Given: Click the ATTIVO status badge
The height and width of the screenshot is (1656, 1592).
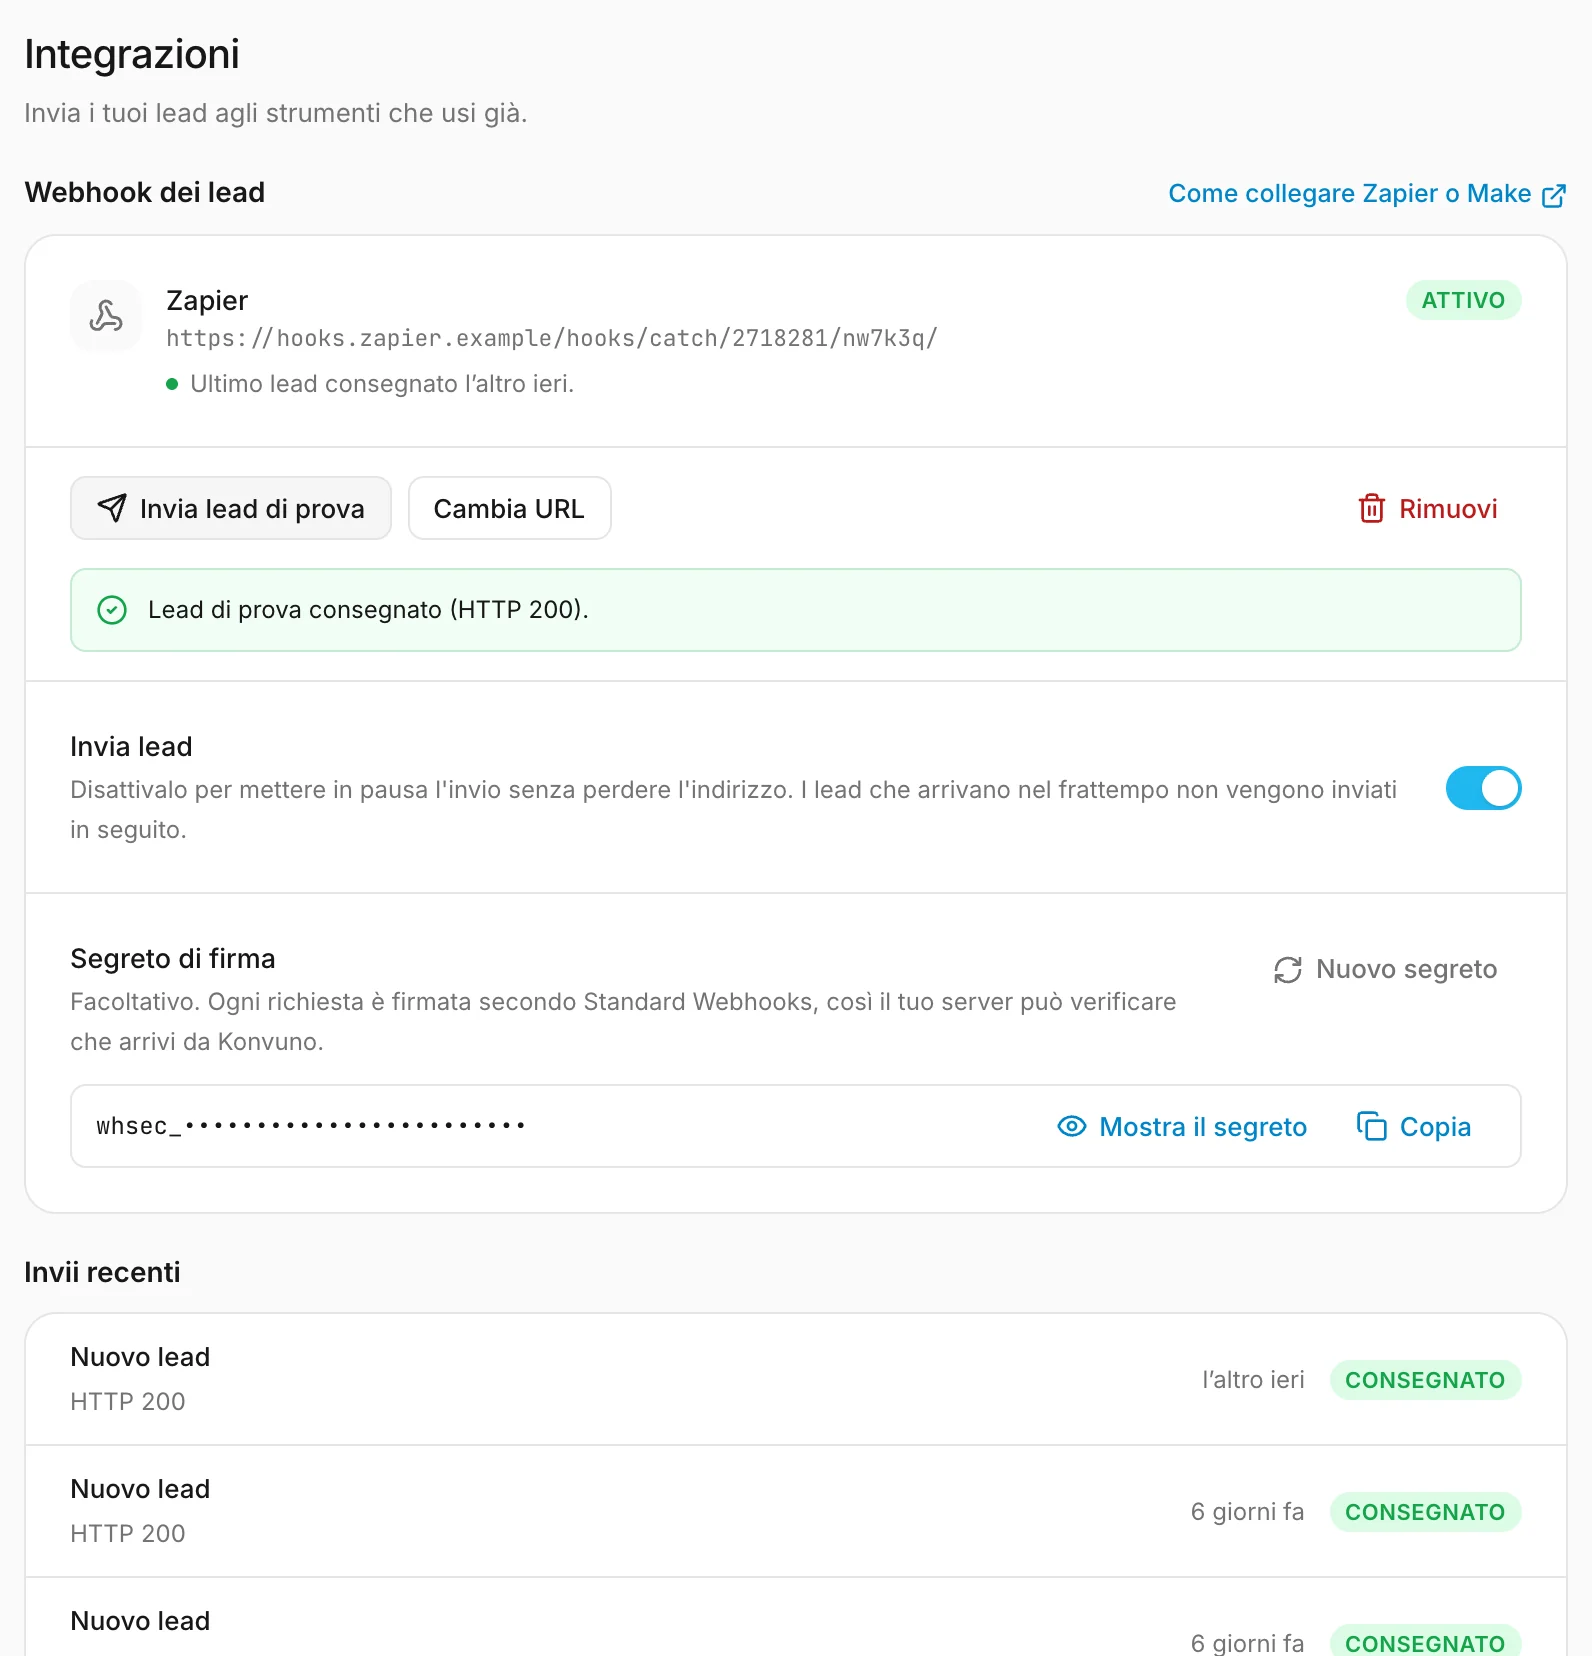Looking at the screenshot, I should [1463, 300].
